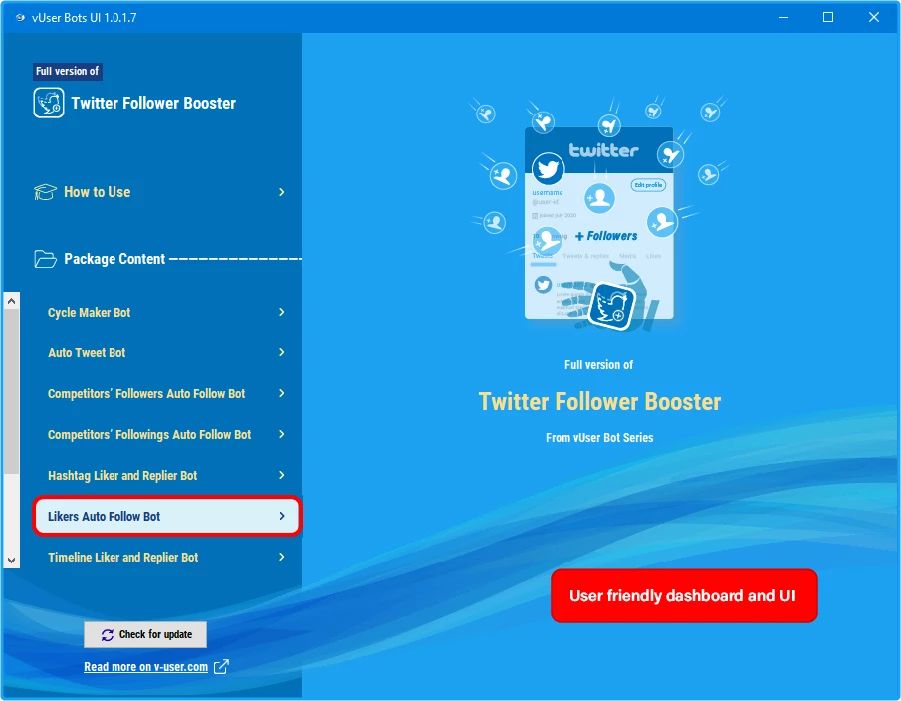Click the bot list scrollbar down arrow

11,560
